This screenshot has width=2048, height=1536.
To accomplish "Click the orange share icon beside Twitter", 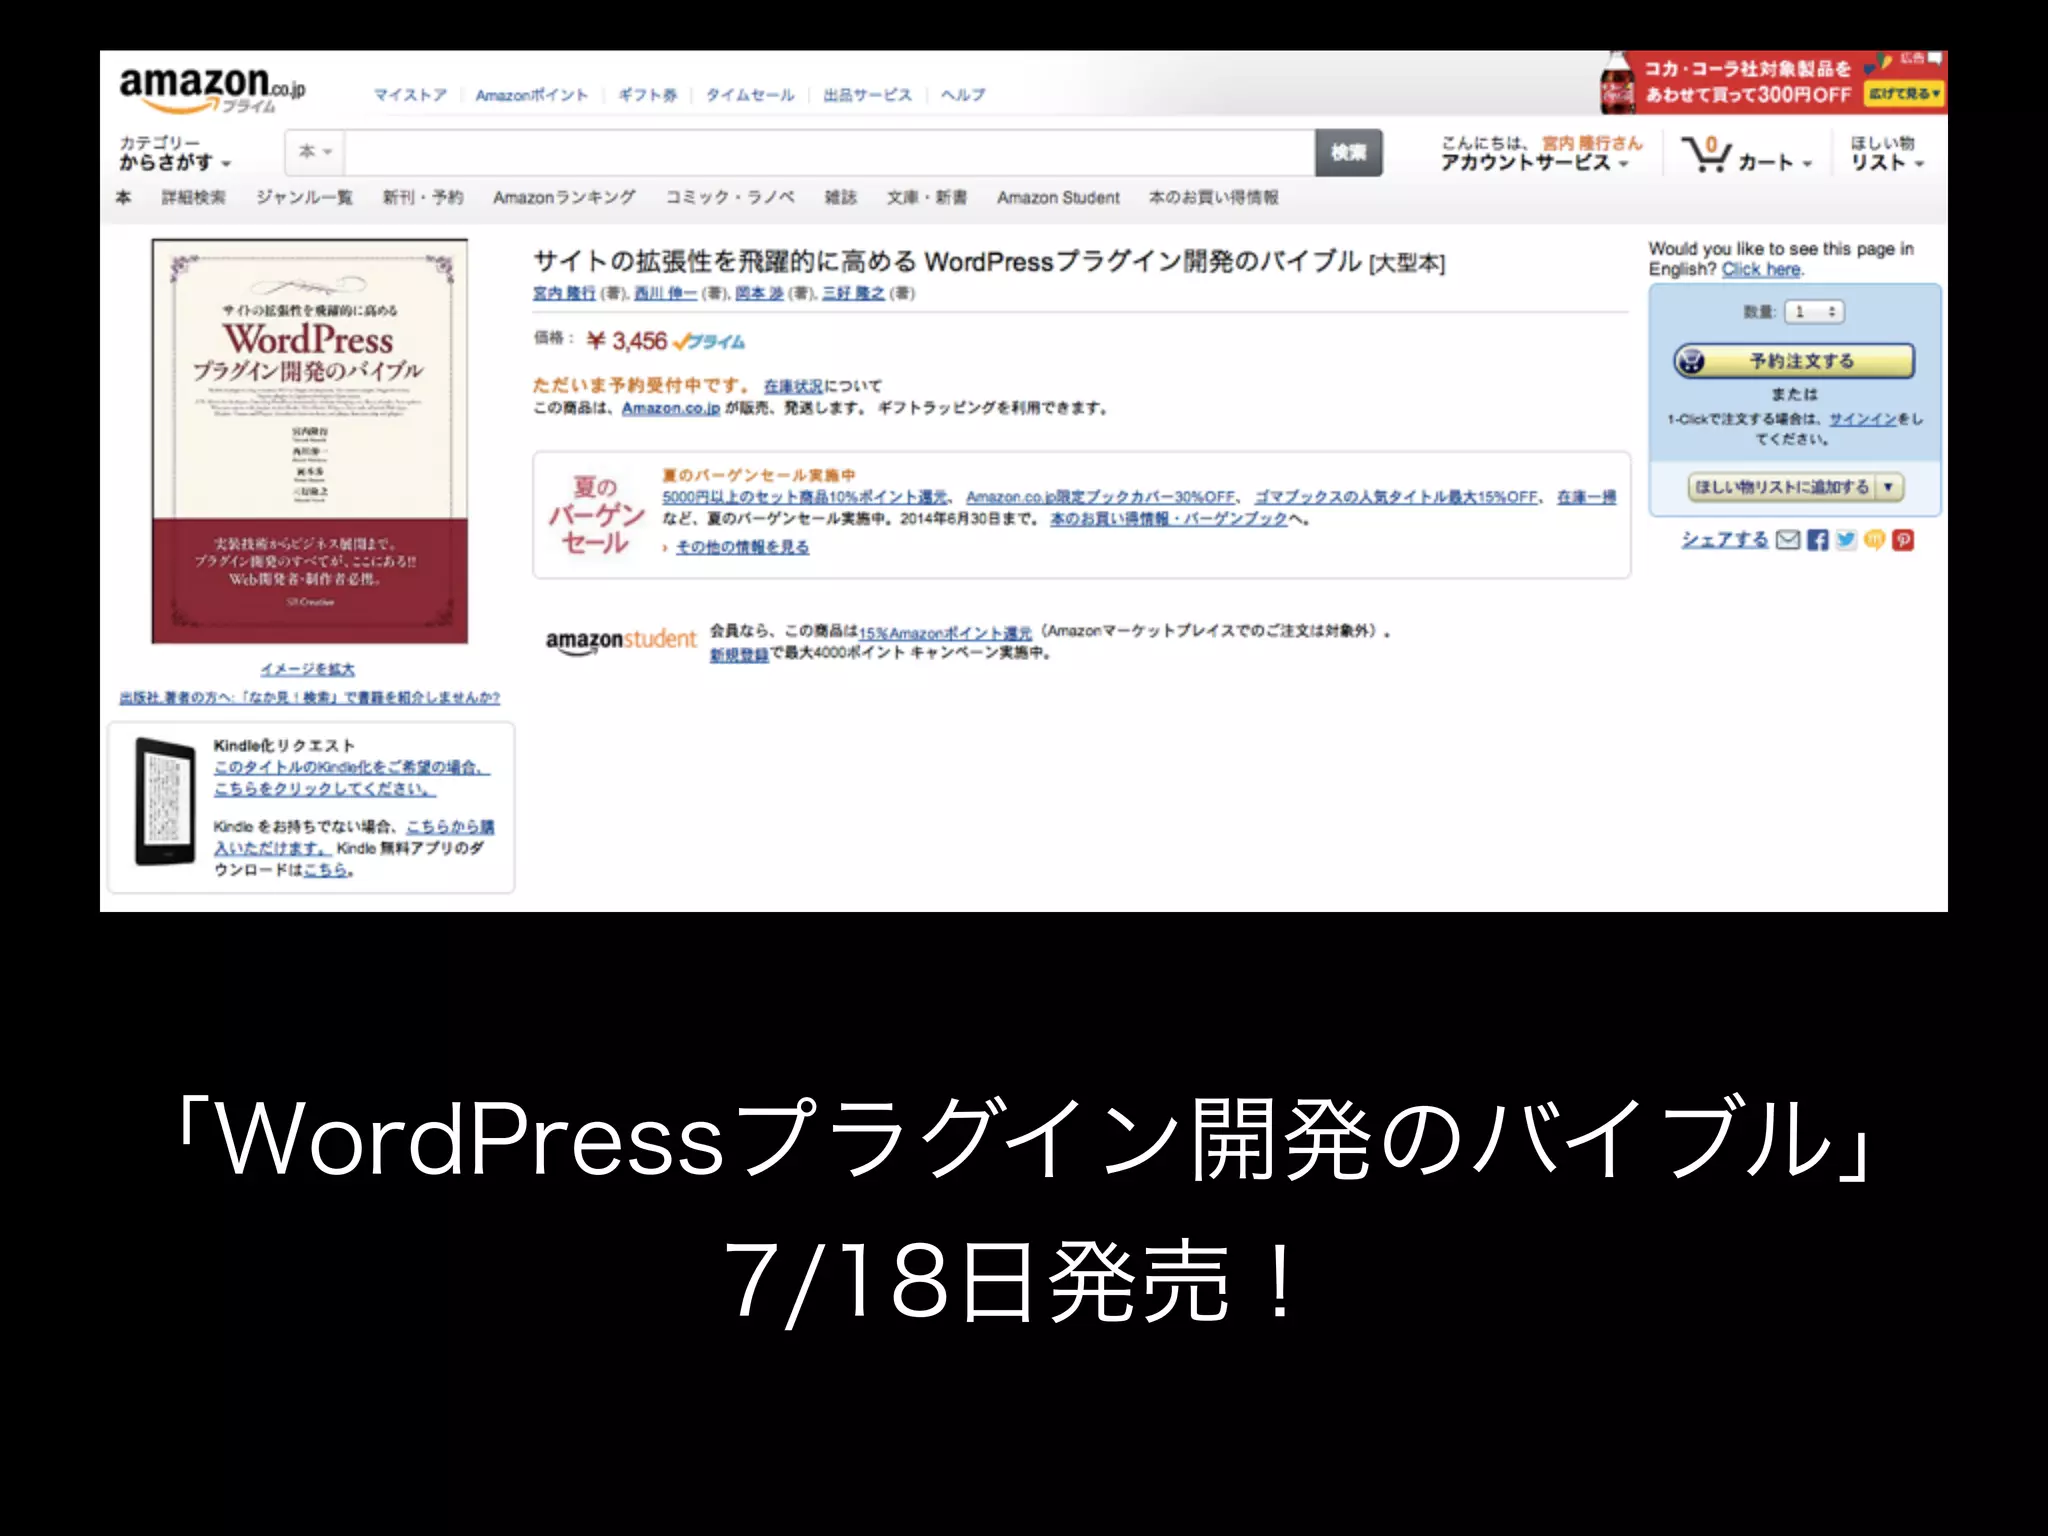I will 1874,540.
